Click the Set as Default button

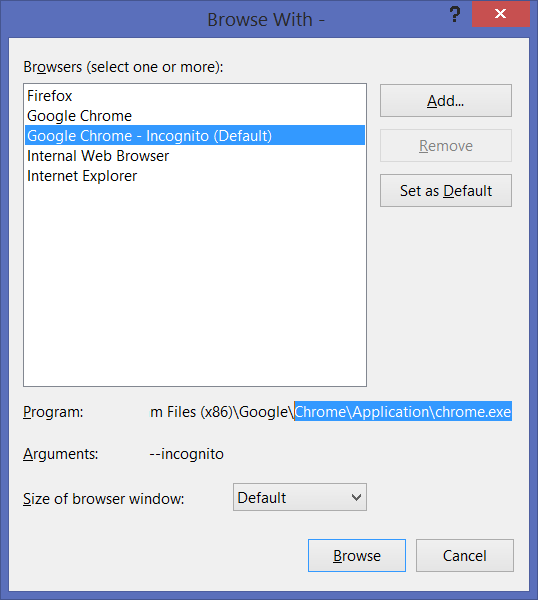(x=445, y=191)
